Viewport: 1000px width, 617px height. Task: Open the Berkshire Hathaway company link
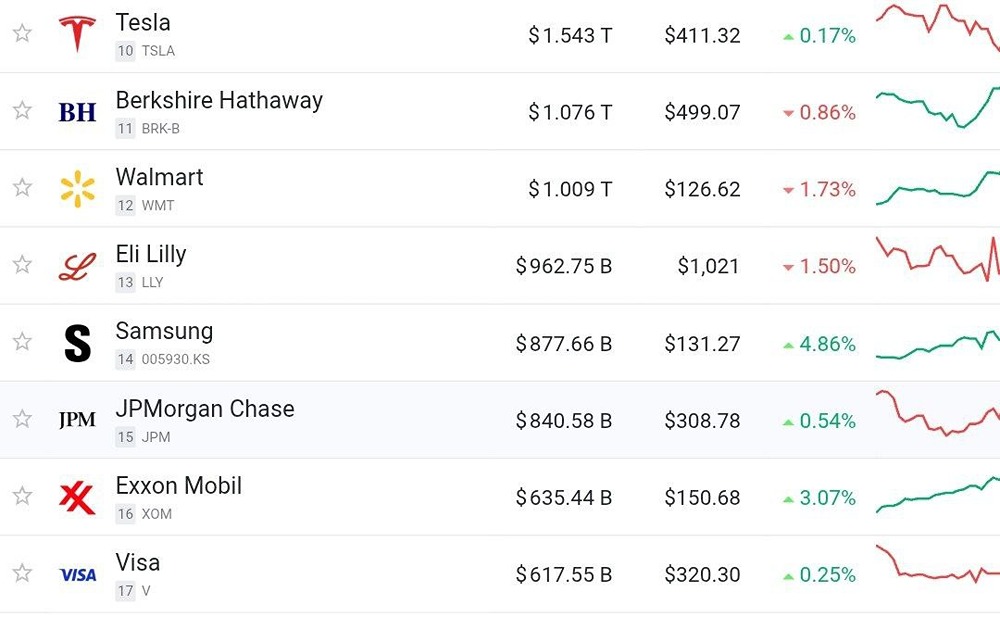click(x=219, y=100)
